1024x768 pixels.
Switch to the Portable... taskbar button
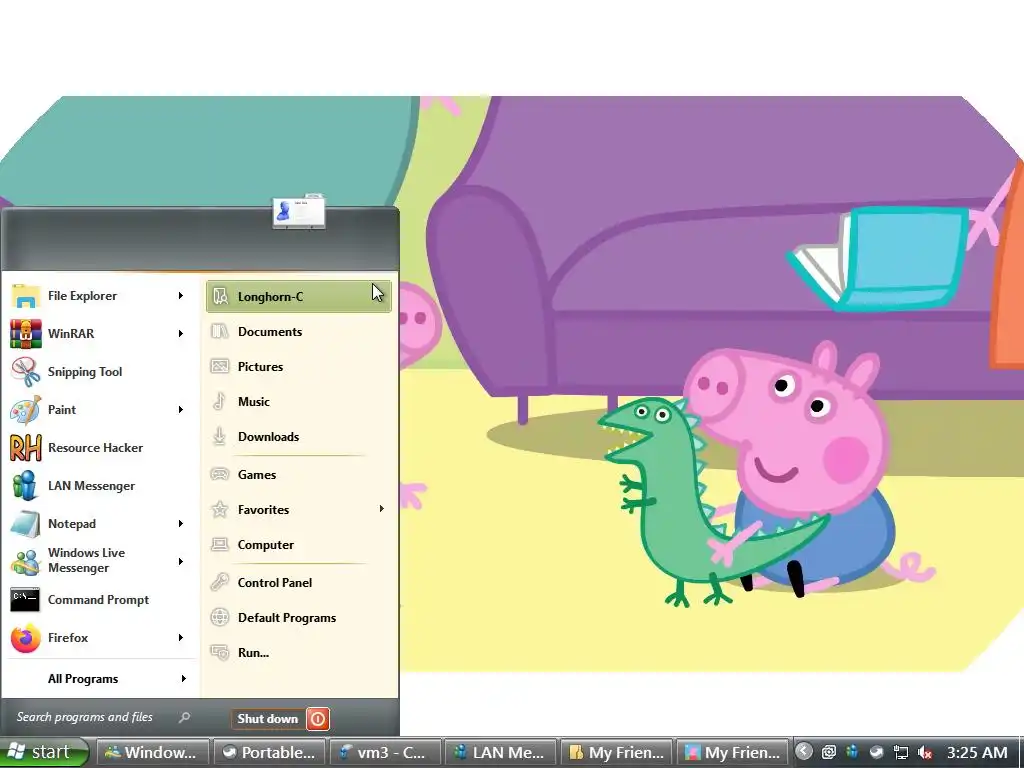(270, 752)
